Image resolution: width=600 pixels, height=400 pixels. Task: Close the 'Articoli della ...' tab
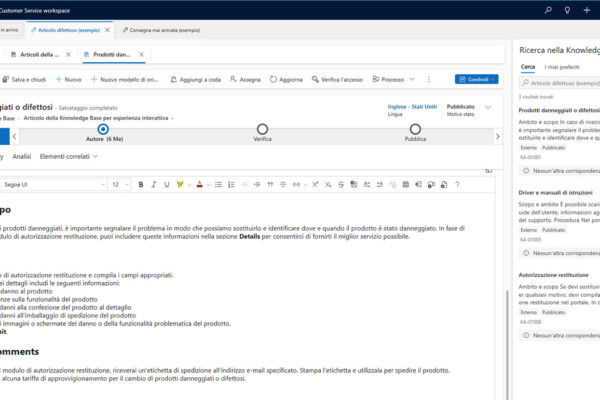tap(68, 54)
